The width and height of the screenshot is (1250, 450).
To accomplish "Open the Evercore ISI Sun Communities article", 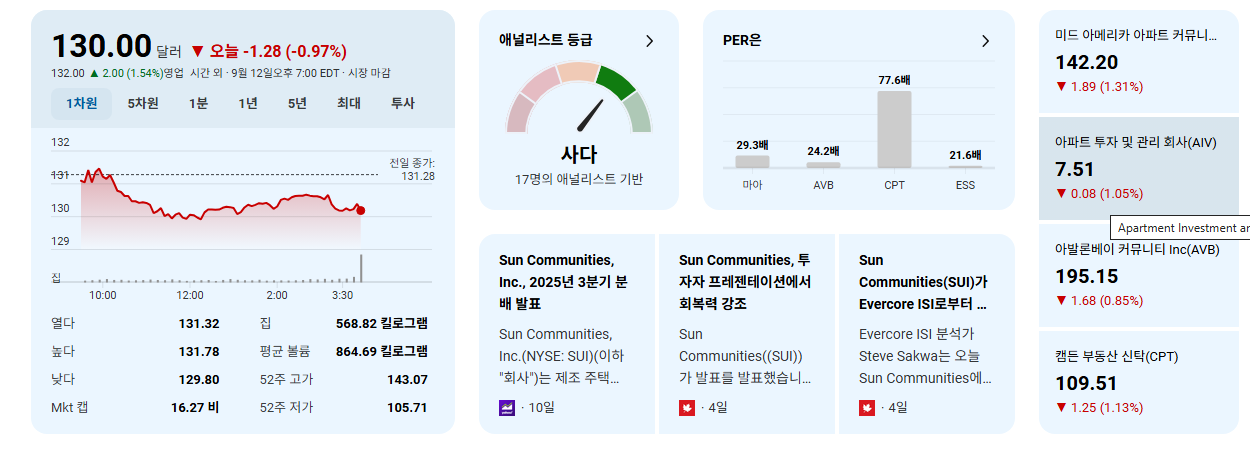I will (927, 334).
